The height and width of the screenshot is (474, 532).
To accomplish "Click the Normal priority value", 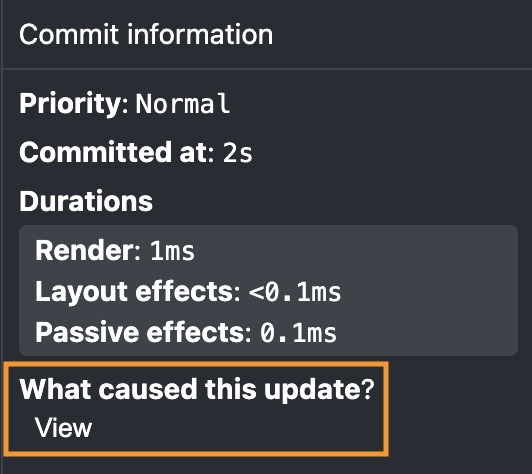I will tap(183, 103).
